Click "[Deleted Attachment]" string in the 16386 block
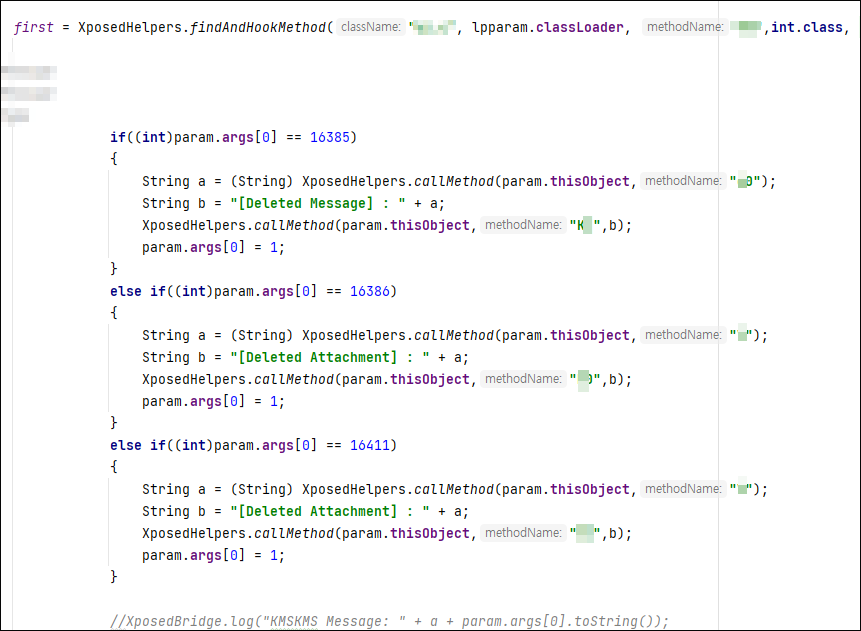The height and width of the screenshot is (631, 861). pos(329,358)
